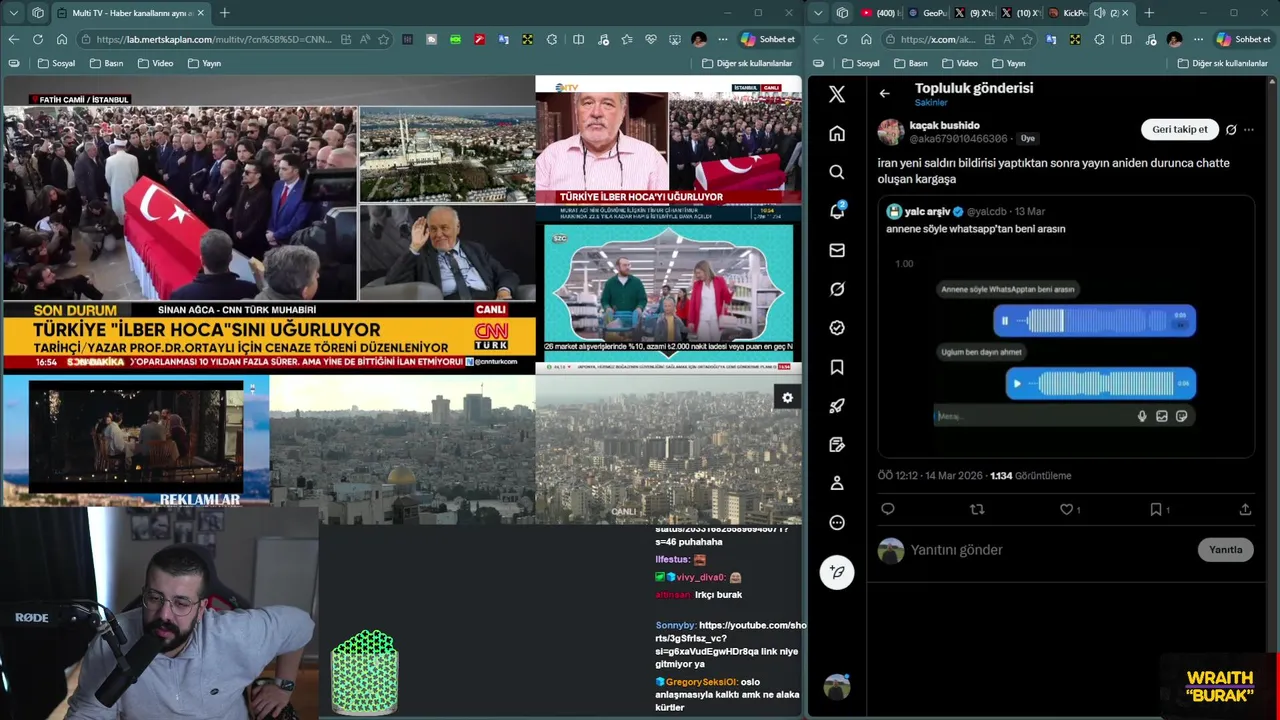Open Diğer sık kullanılanlar in left window
This screenshot has width=1280, height=720.
pos(746,63)
